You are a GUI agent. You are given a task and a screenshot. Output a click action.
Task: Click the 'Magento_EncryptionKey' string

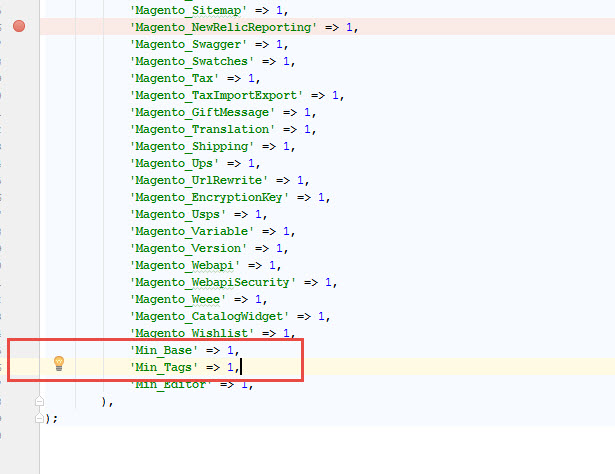click(209, 197)
